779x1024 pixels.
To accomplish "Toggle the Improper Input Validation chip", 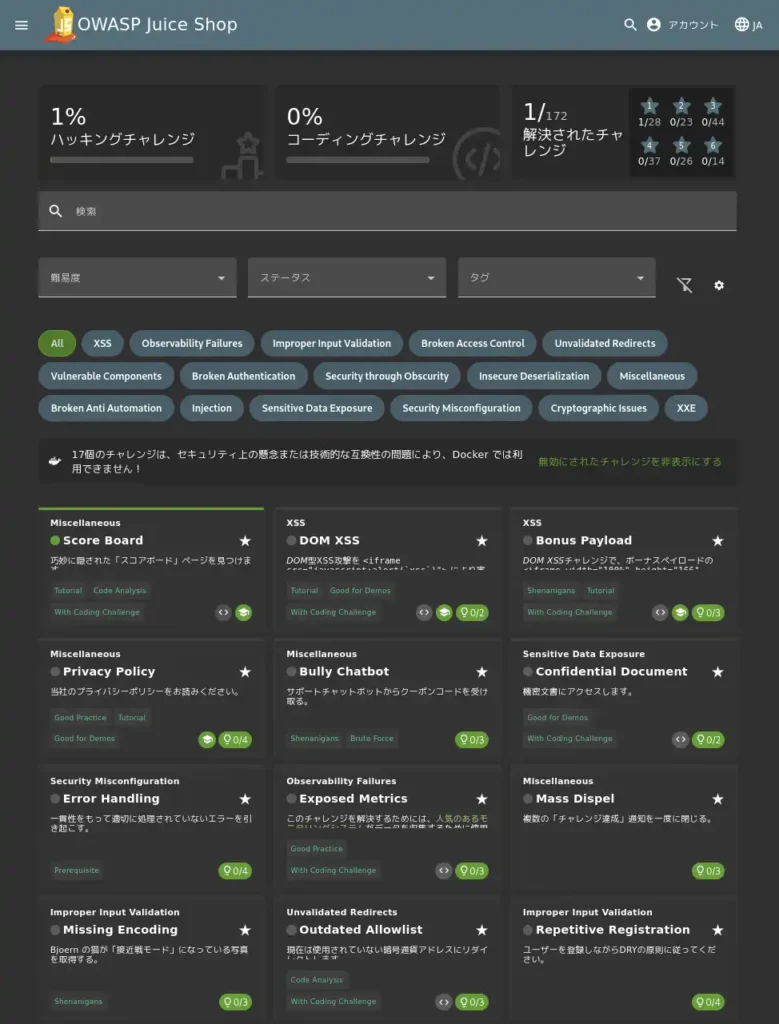I will [x=332, y=344].
